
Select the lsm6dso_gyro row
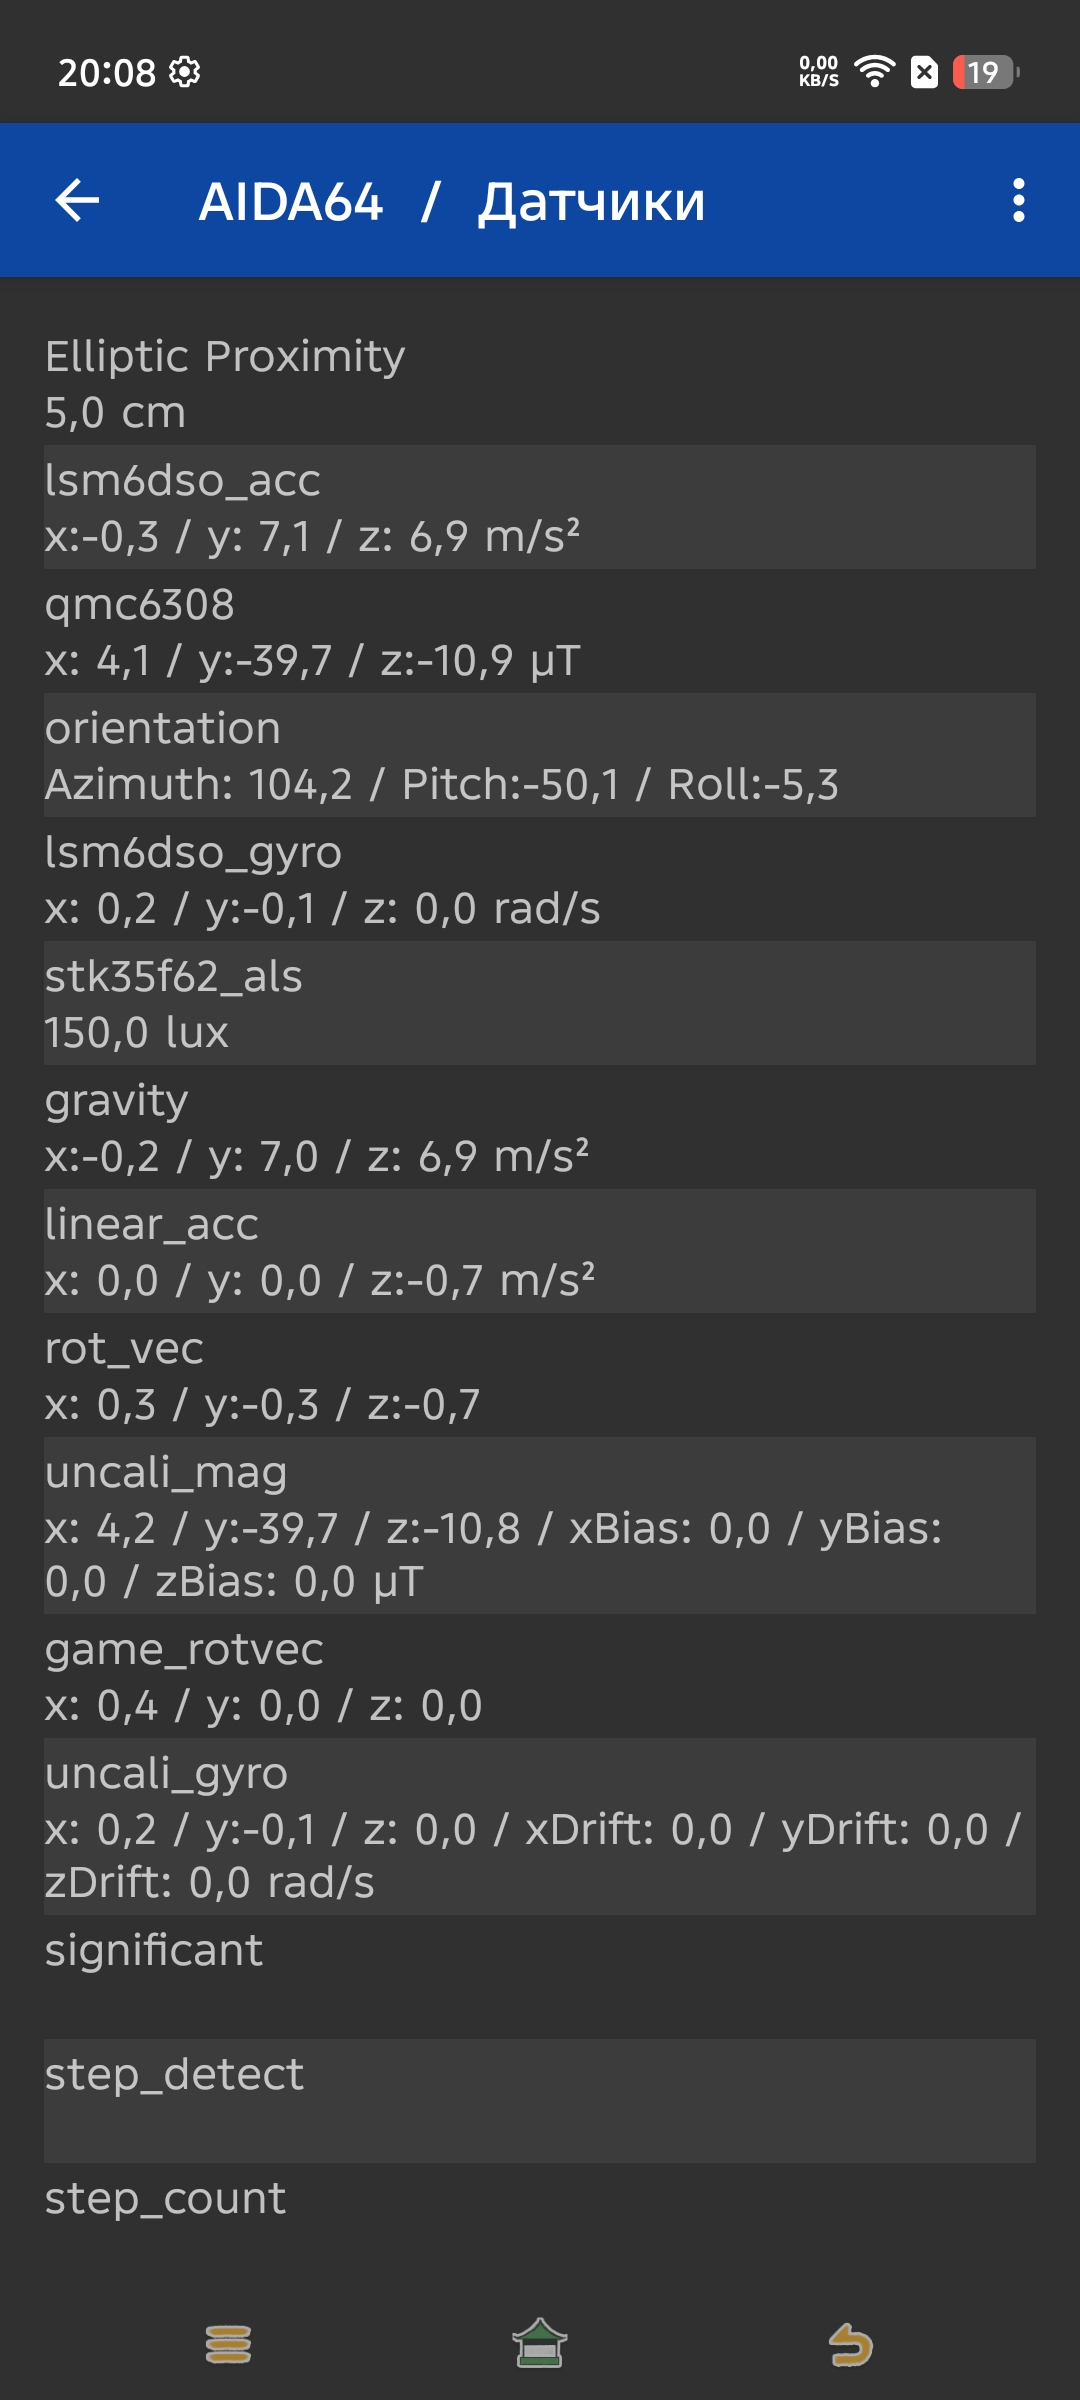click(x=540, y=880)
